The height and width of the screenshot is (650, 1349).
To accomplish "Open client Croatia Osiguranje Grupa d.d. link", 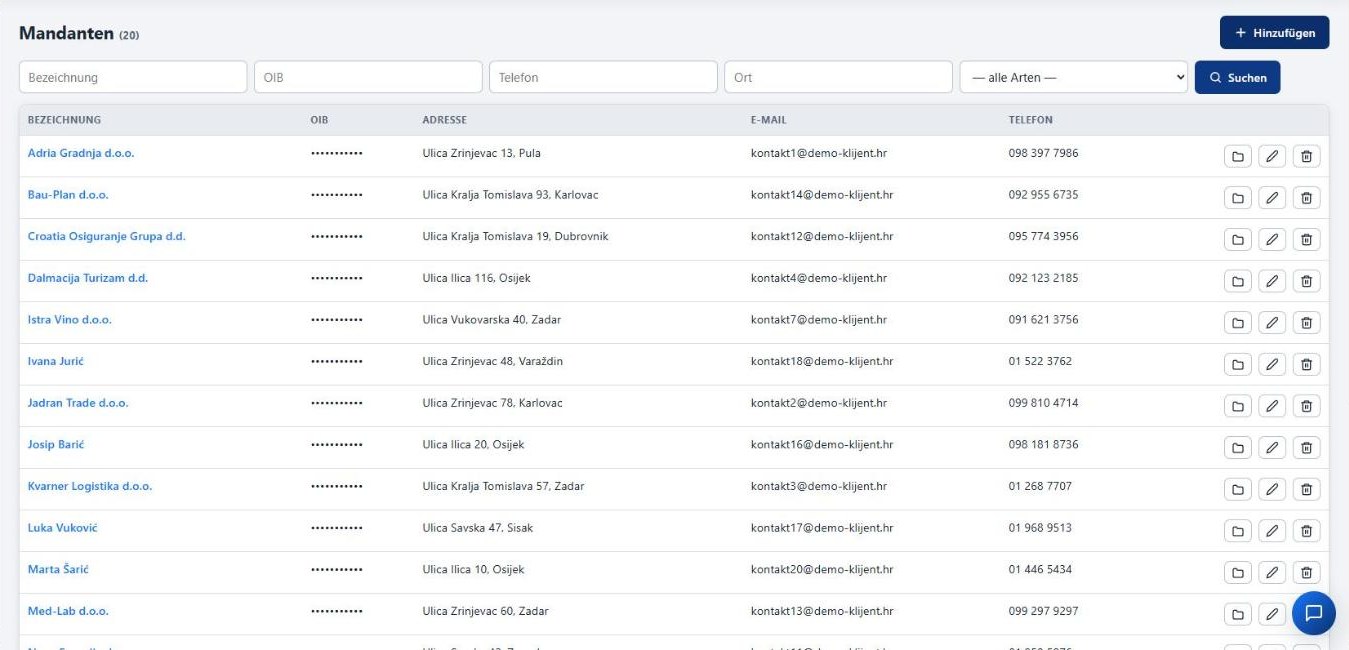I will (x=107, y=237).
